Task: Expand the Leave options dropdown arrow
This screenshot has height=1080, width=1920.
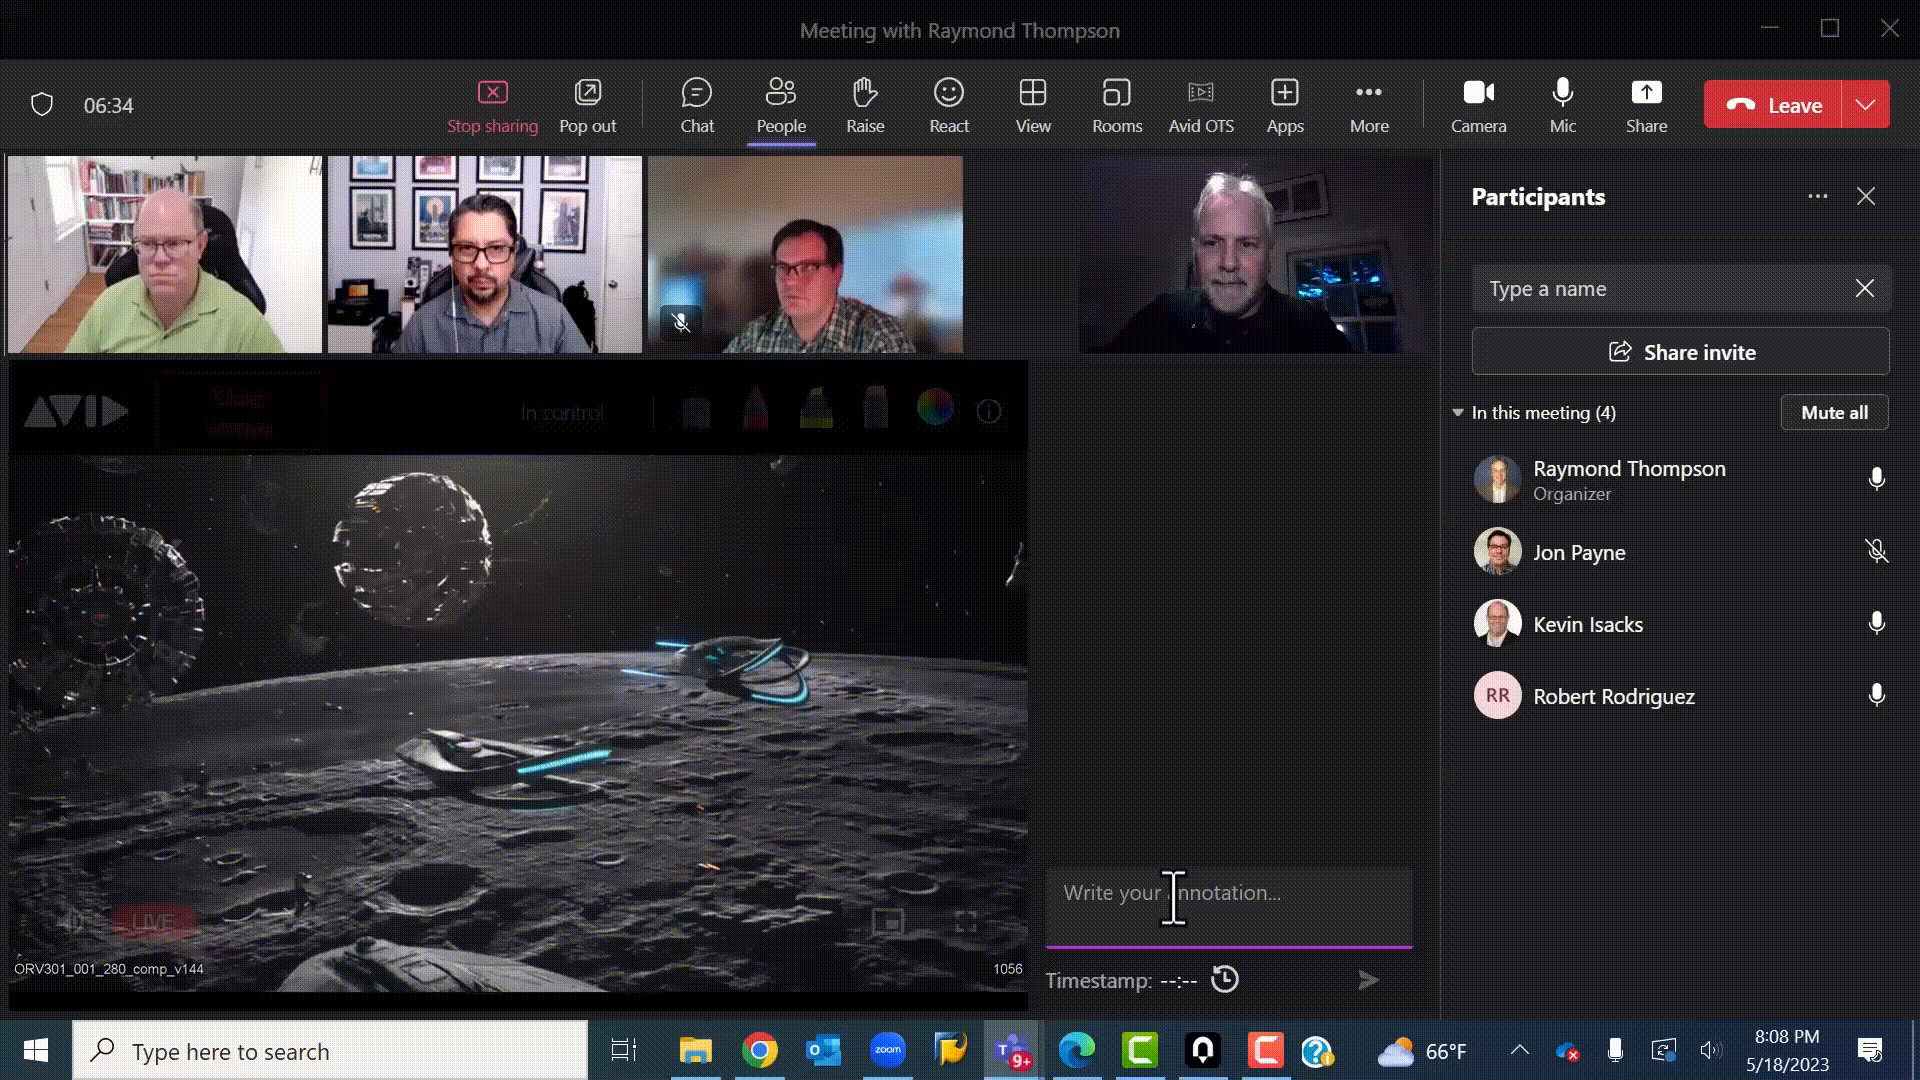Action: [x=1866, y=105]
